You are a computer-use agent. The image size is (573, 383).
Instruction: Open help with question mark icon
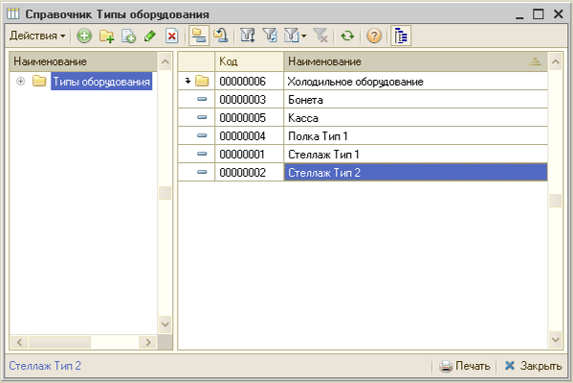pos(374,36)
